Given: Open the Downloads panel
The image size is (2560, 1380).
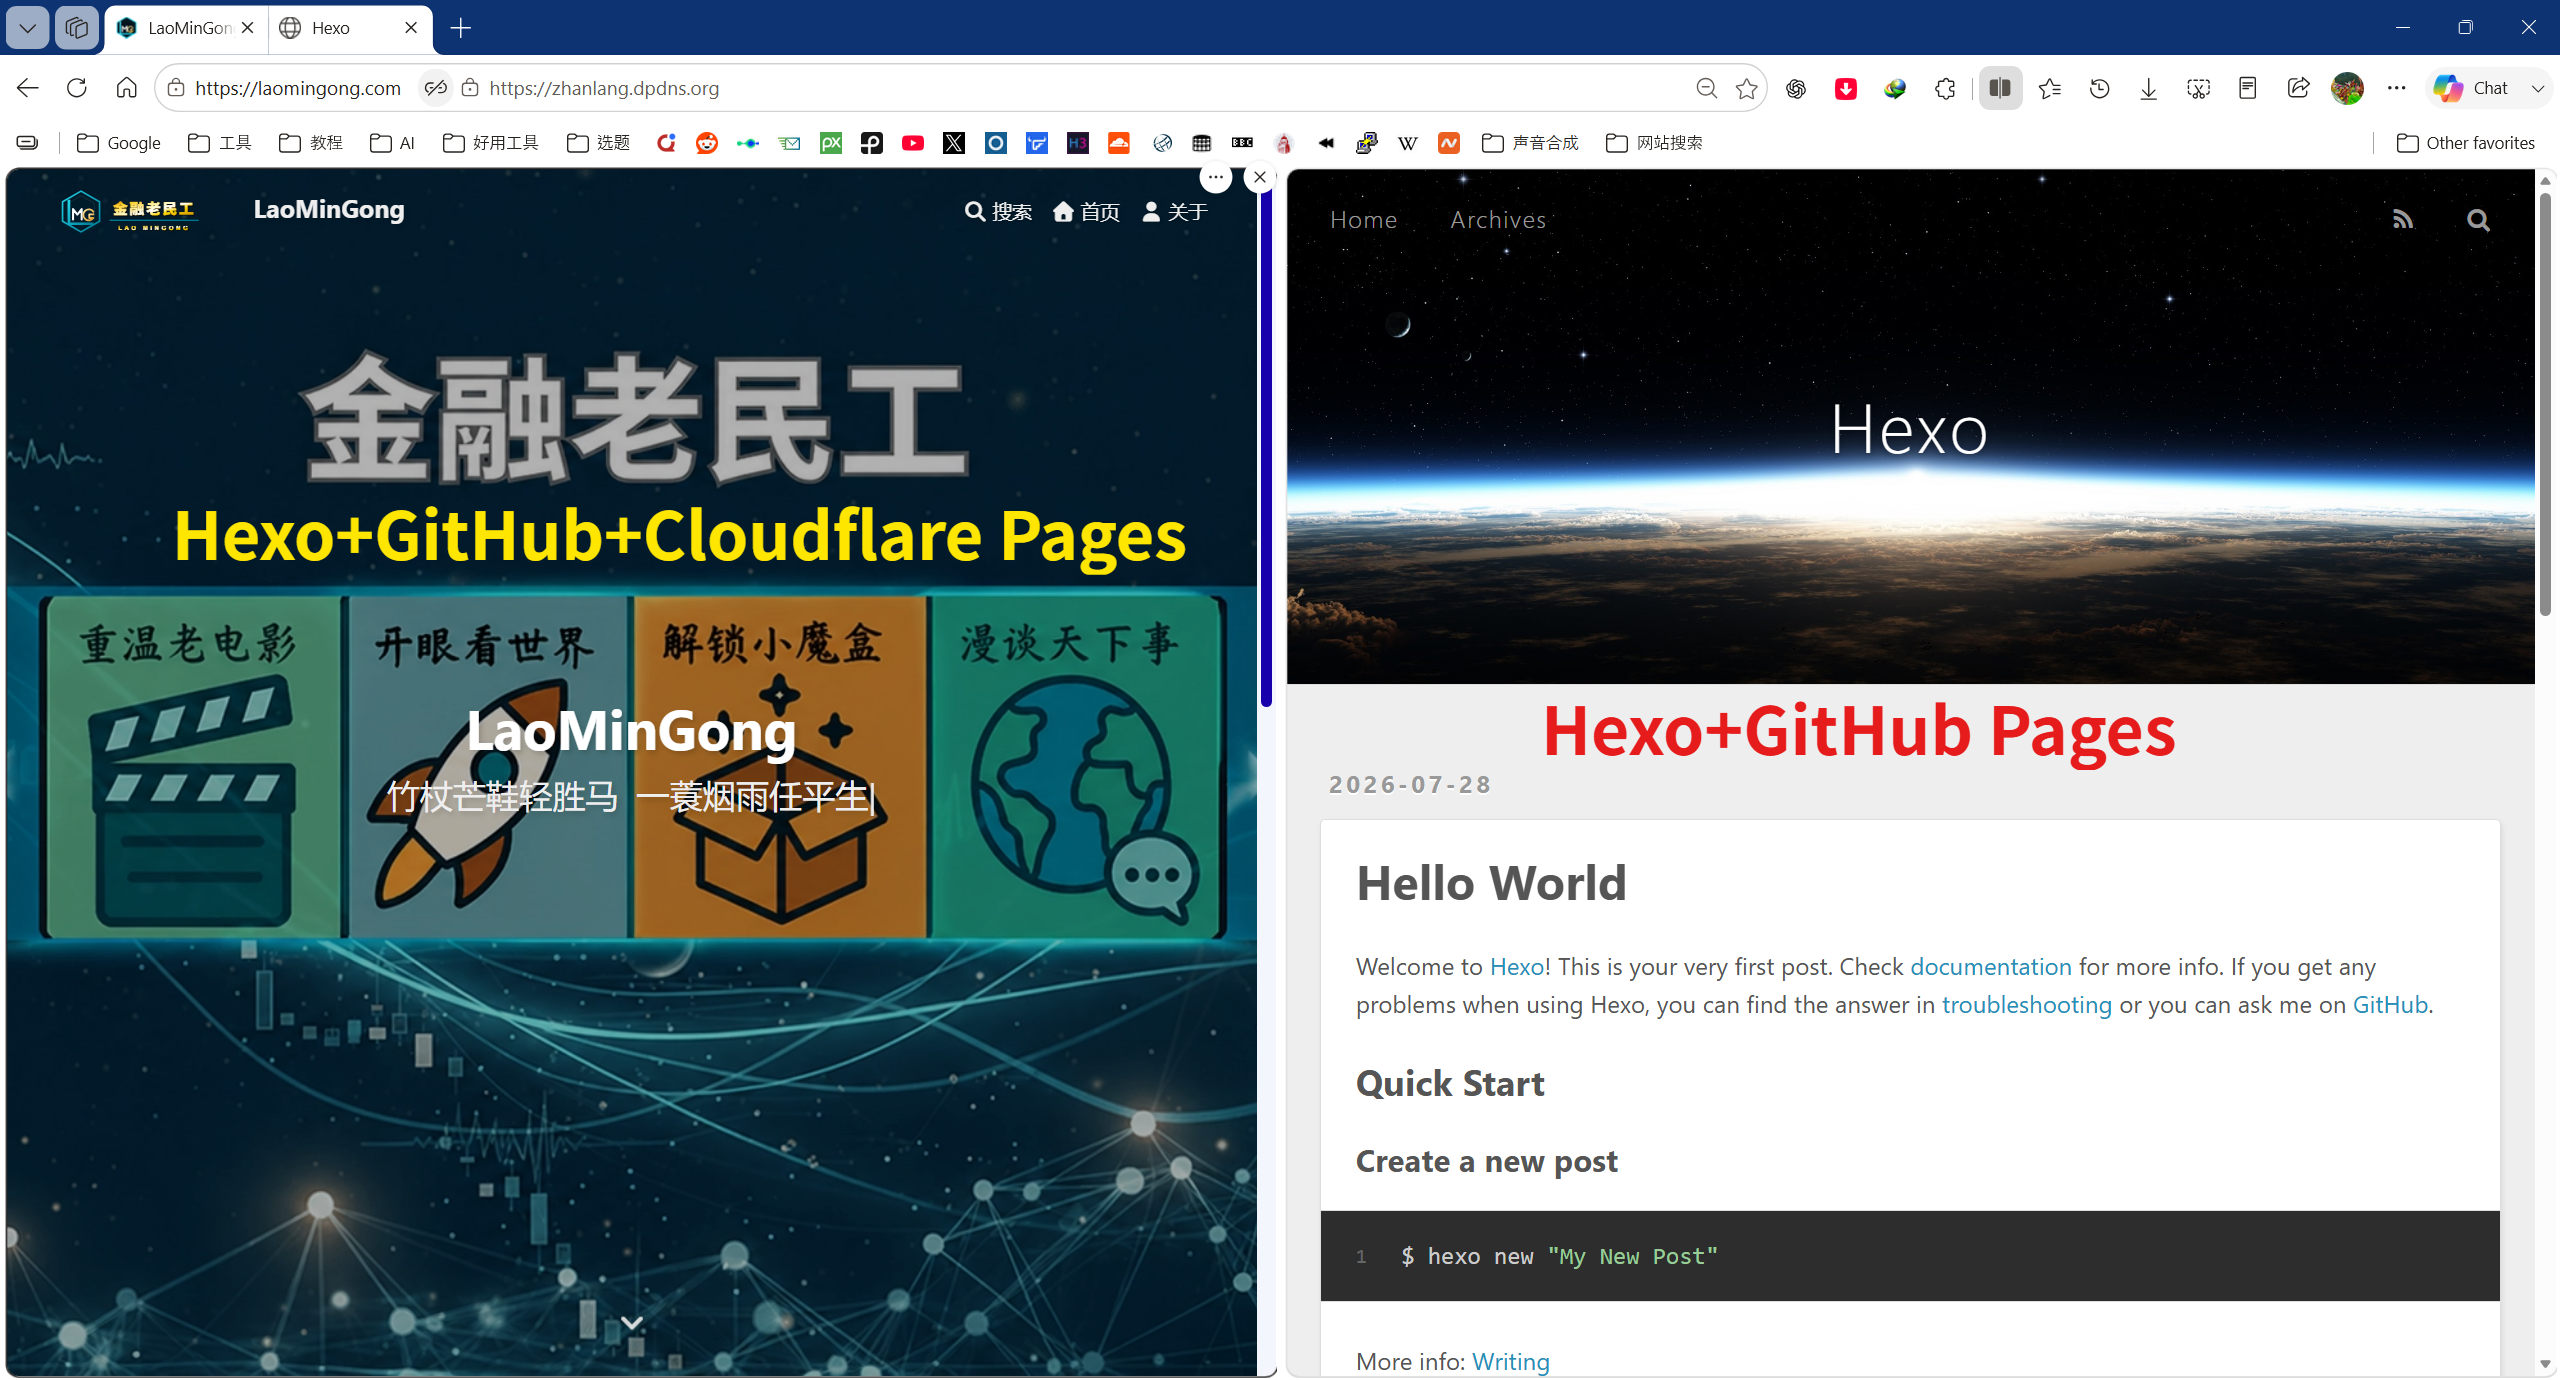Looking at the screenshot, I should tap(2148, 88).
